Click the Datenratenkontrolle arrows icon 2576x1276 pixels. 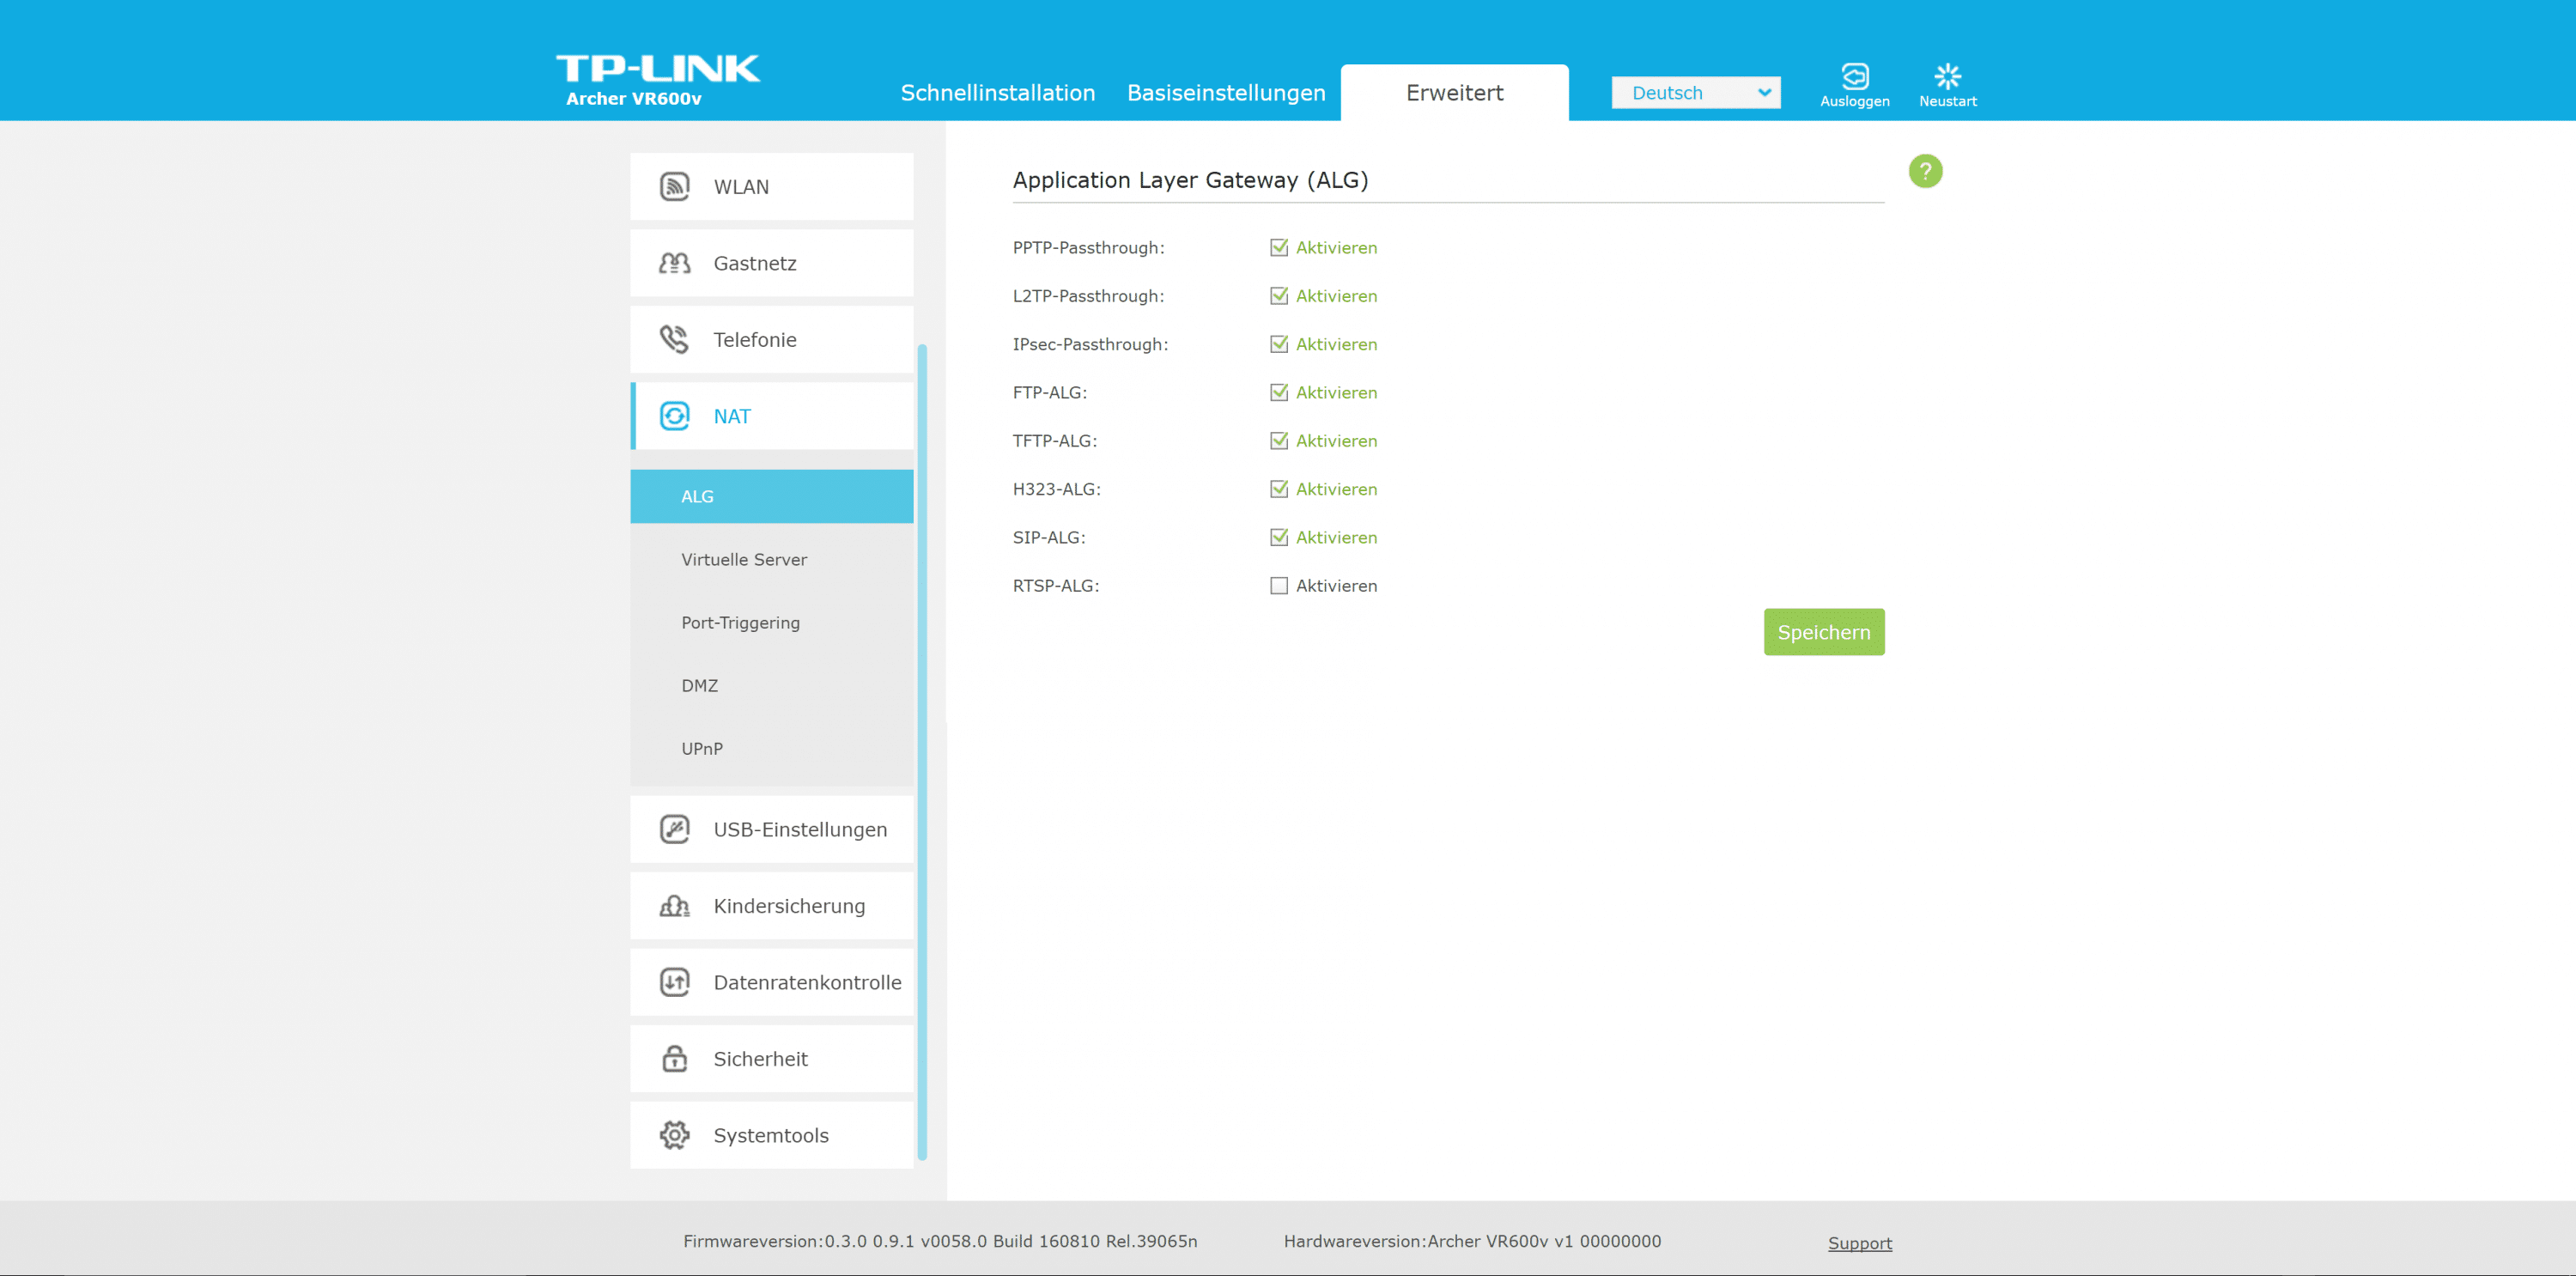pyautogui.click(x=675, y=982)
